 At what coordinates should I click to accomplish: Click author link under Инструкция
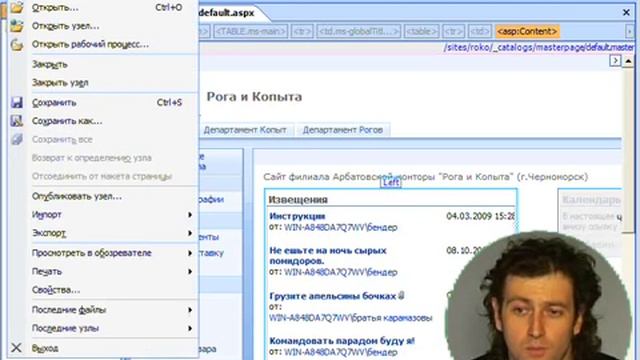coord(340,227)
